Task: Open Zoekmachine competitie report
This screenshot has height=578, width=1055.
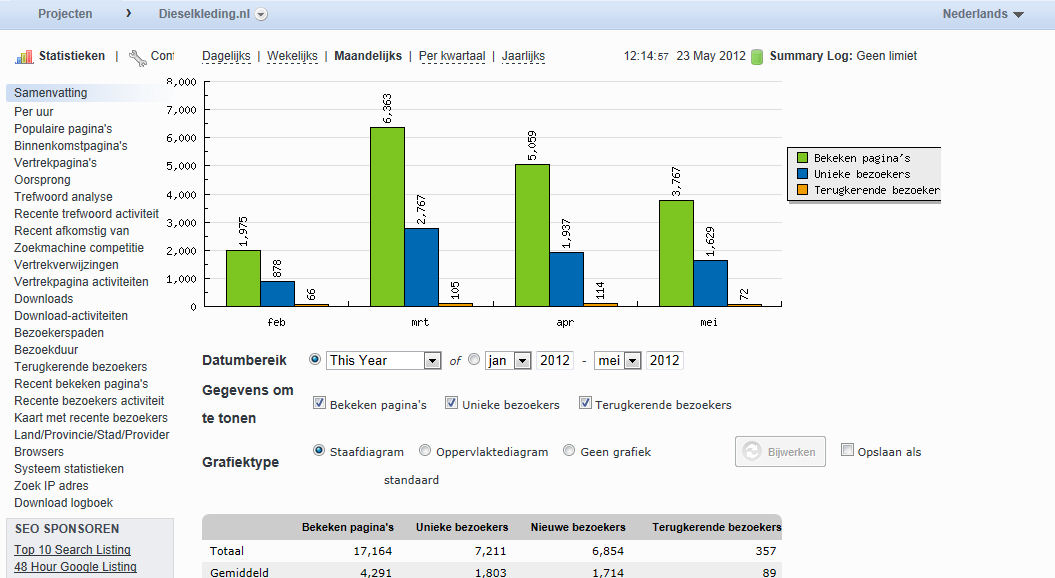Action: point(79,248)
